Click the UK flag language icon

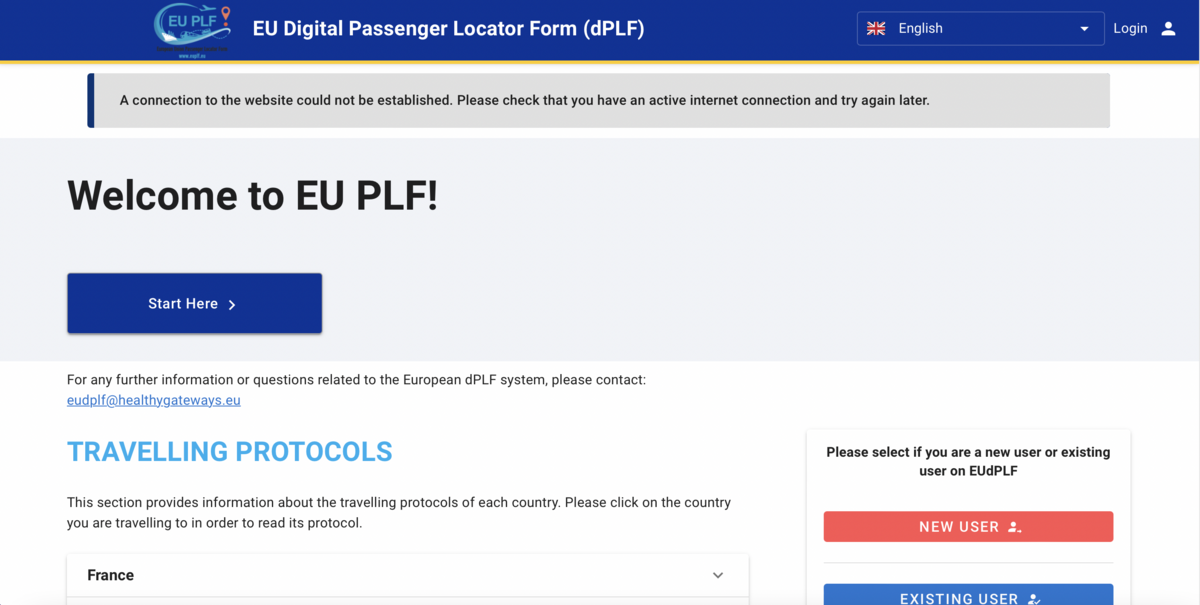(876, 28)
